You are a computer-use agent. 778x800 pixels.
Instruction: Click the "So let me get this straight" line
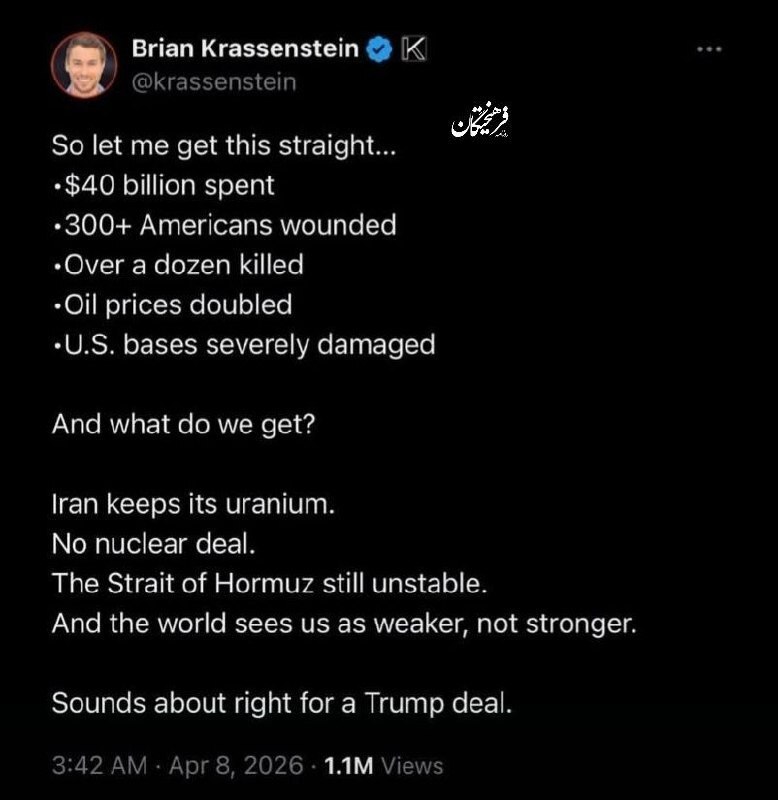click(222, 144)
